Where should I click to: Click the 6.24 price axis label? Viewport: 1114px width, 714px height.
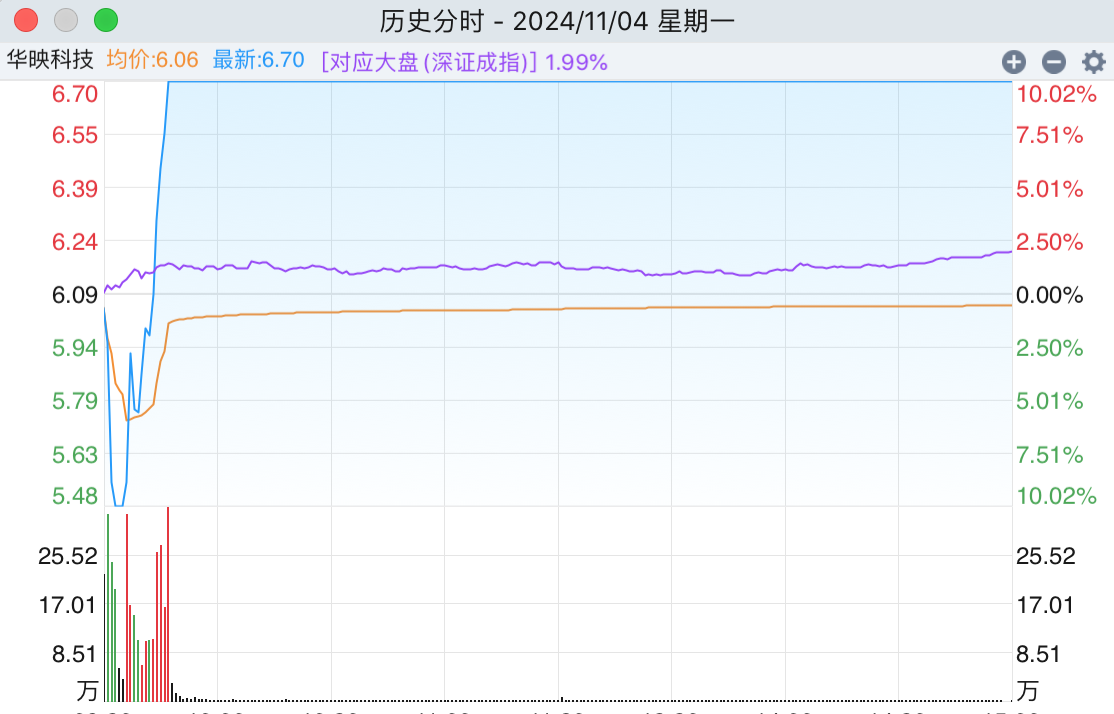(x=75, y=242)
